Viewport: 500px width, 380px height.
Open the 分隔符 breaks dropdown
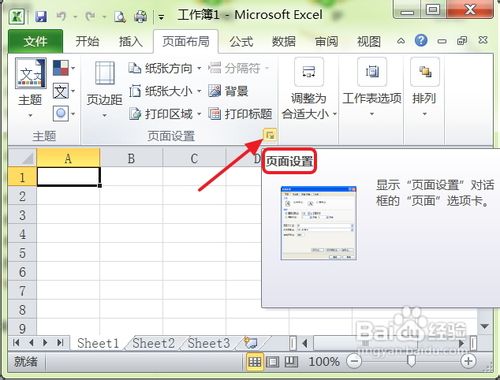pos(239,68)
